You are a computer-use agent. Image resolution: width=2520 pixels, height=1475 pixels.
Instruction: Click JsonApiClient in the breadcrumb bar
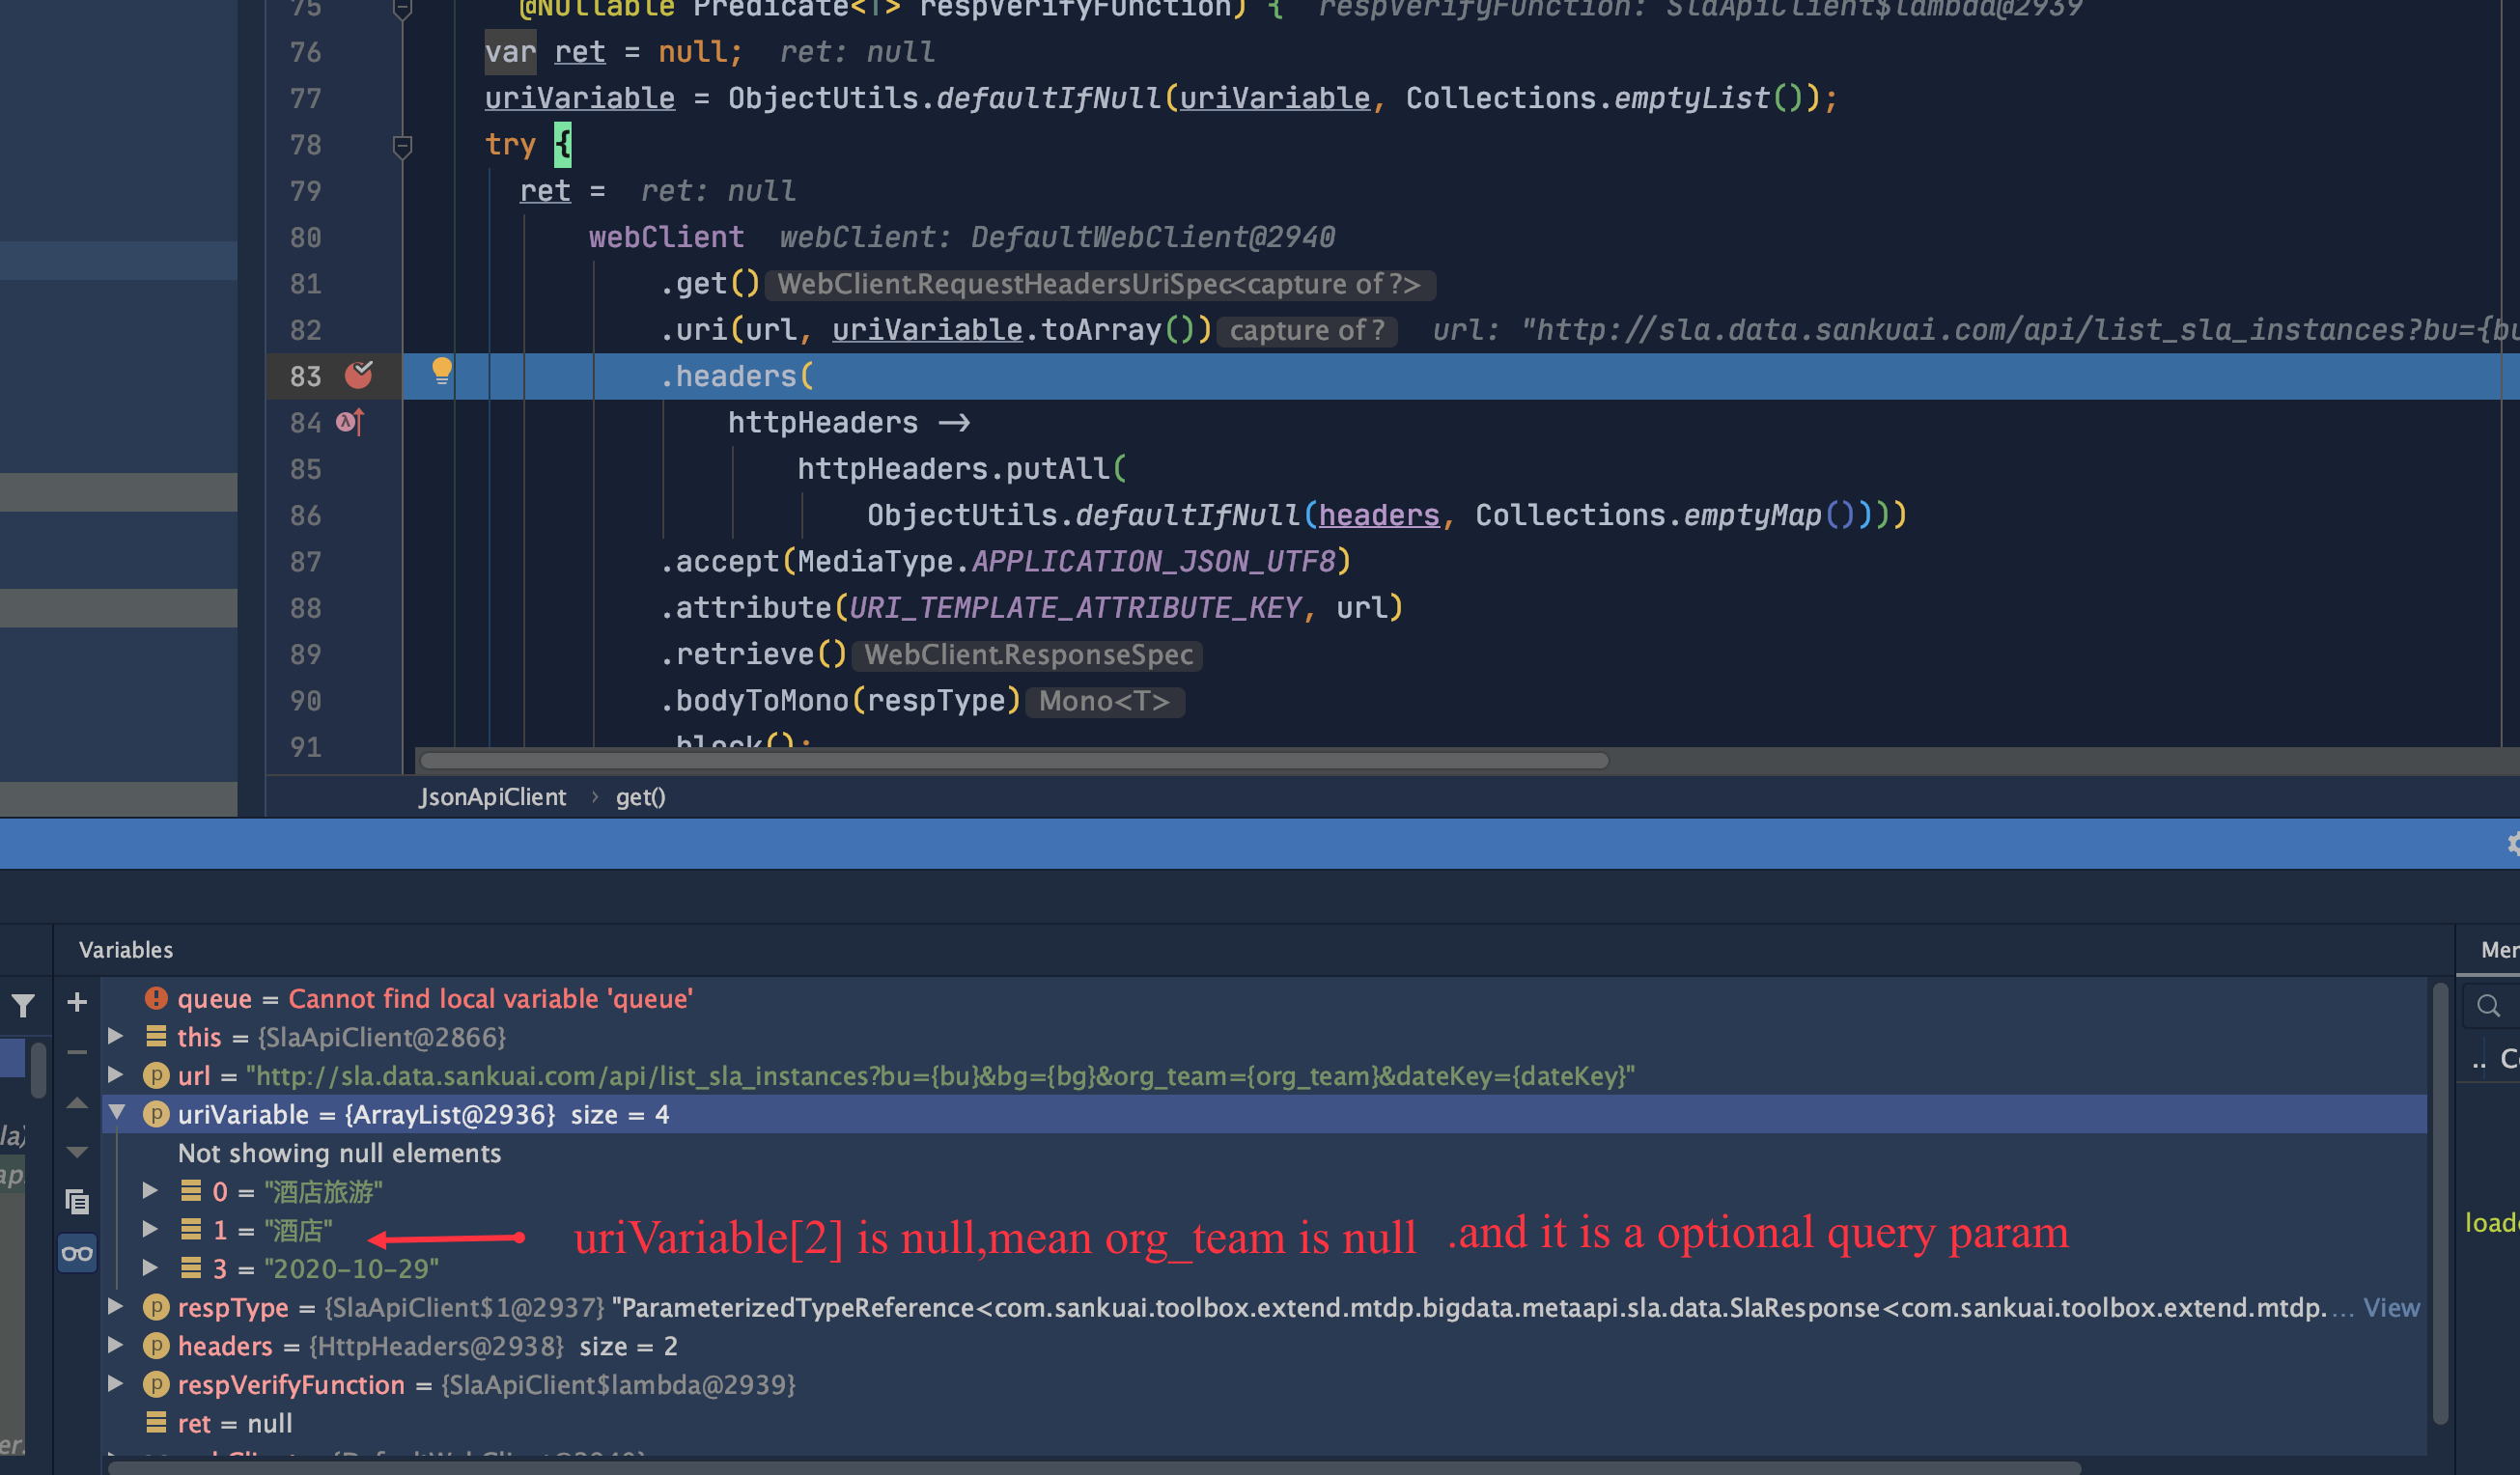tap(492, 797)
